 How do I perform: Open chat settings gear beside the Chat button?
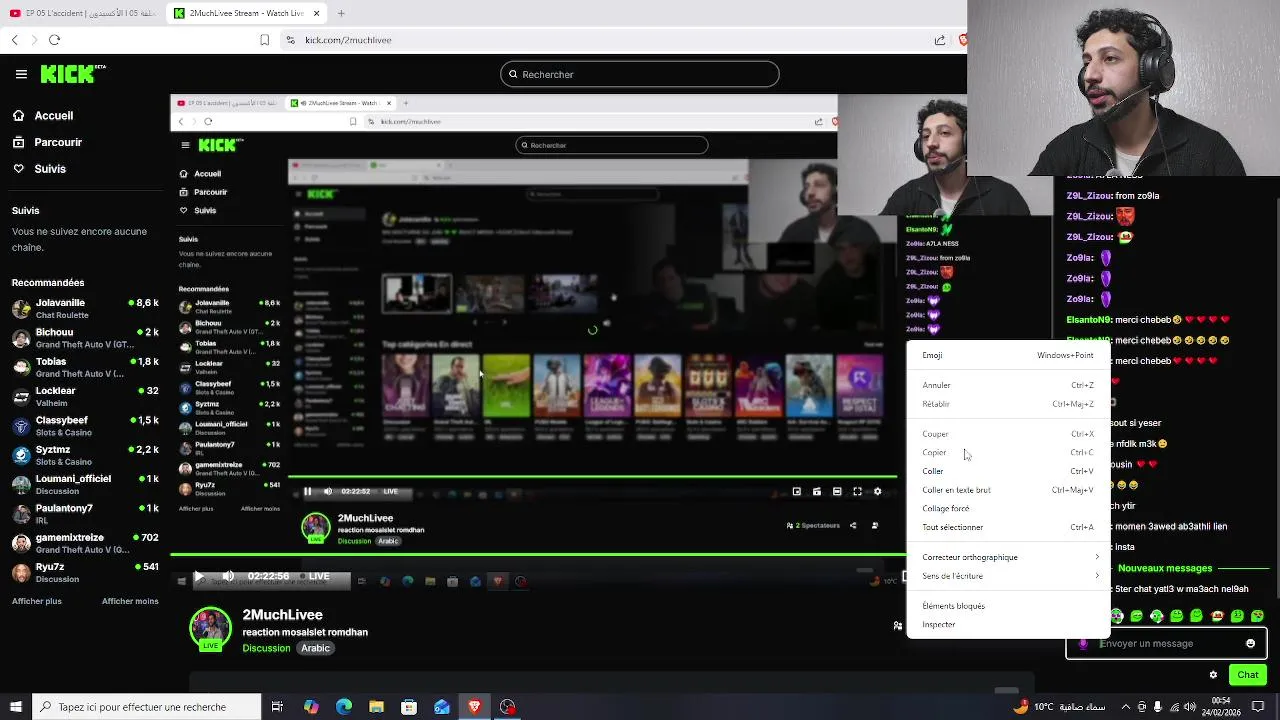point(1213,675)
